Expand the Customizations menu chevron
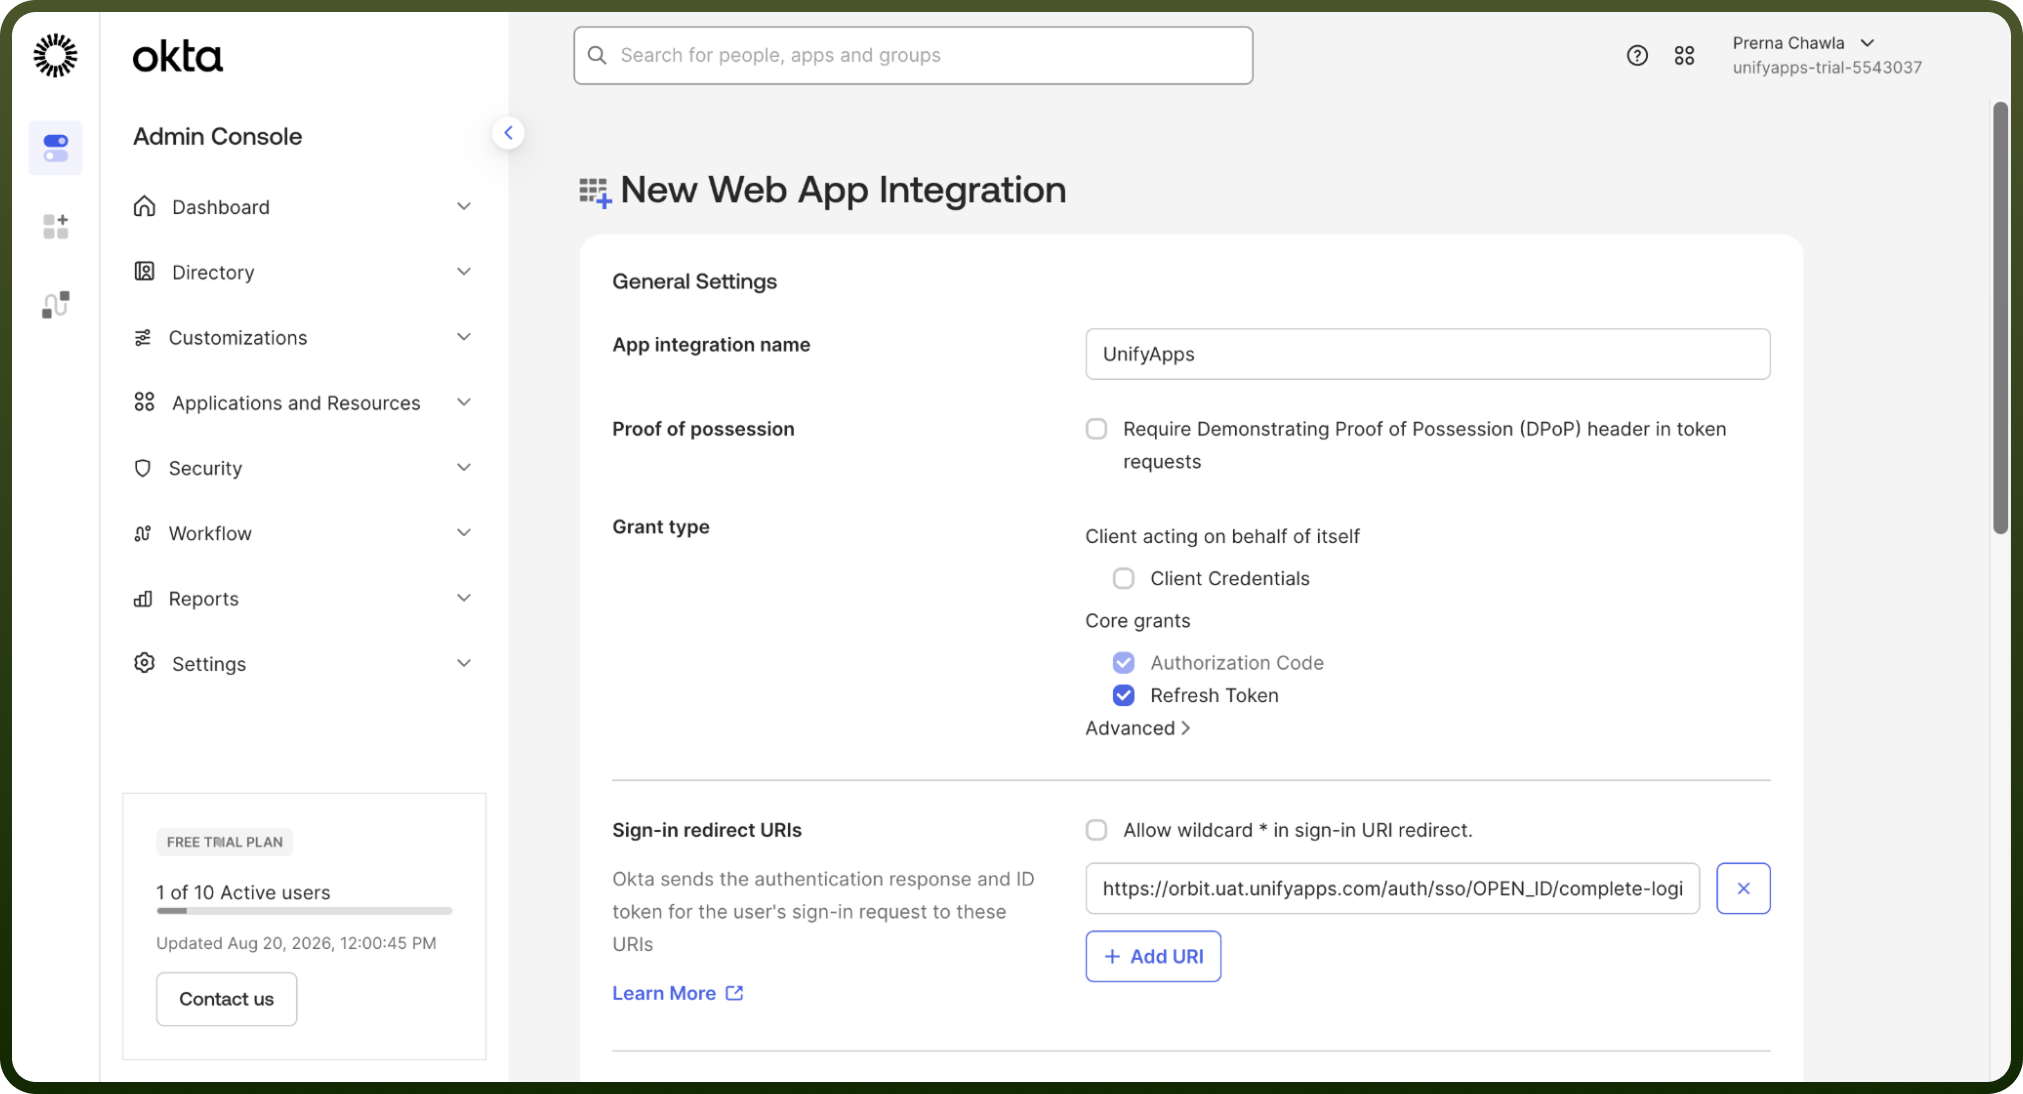The image size is (2023, 1094). [x=464, y=337]
